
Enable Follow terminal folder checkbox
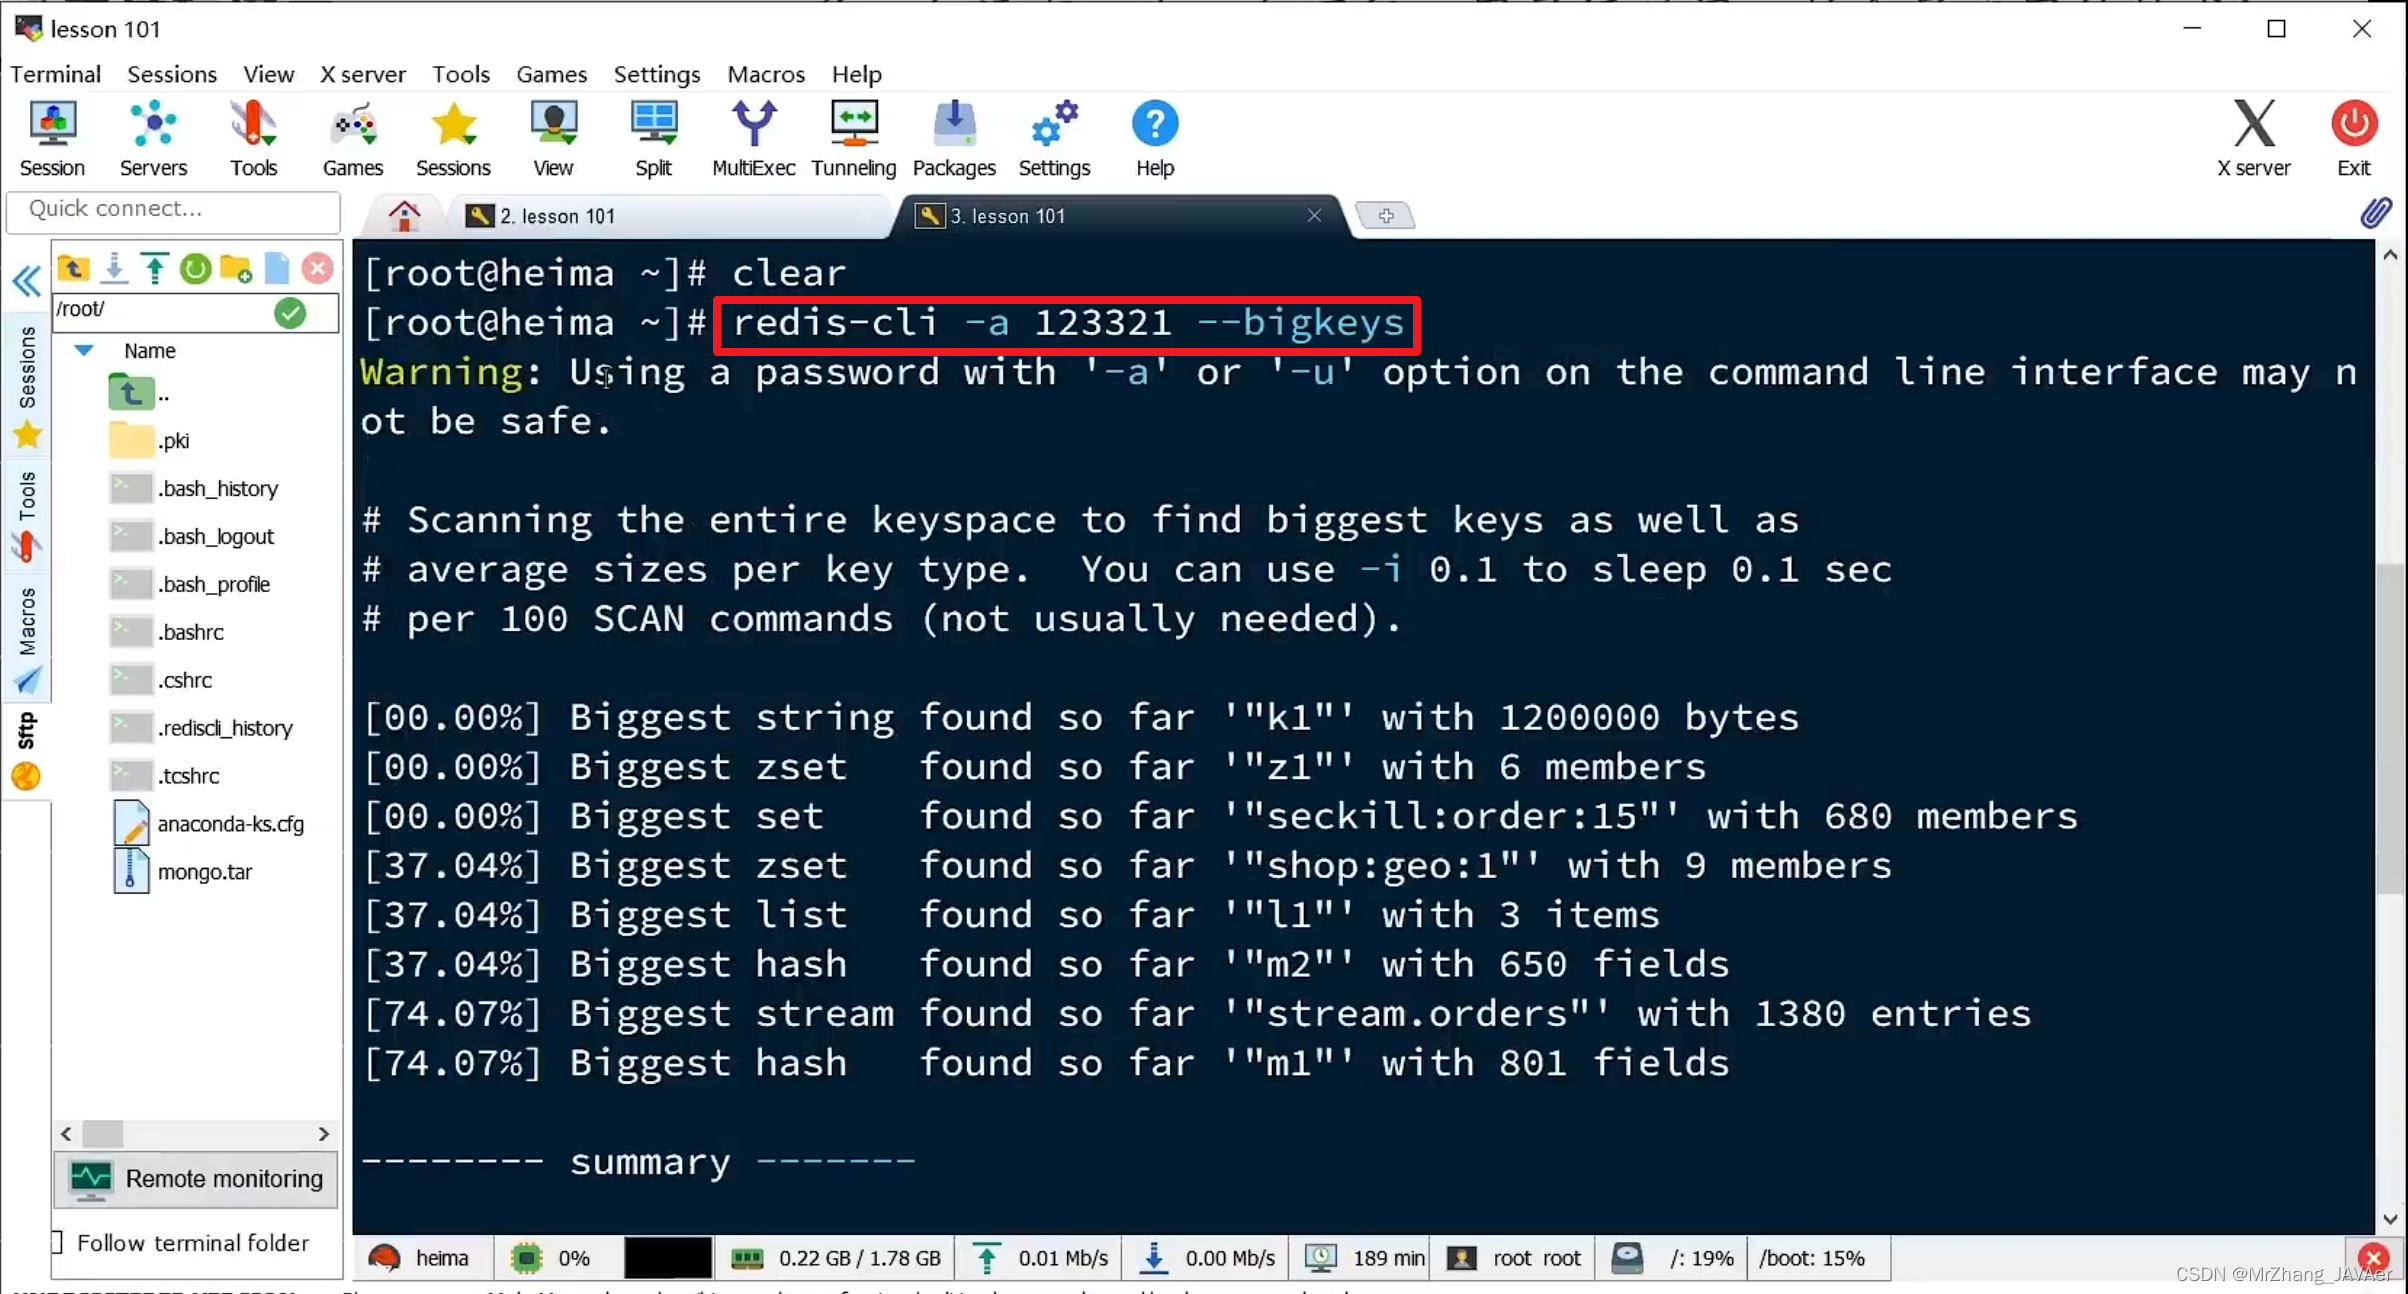(x=58, y=1242)
